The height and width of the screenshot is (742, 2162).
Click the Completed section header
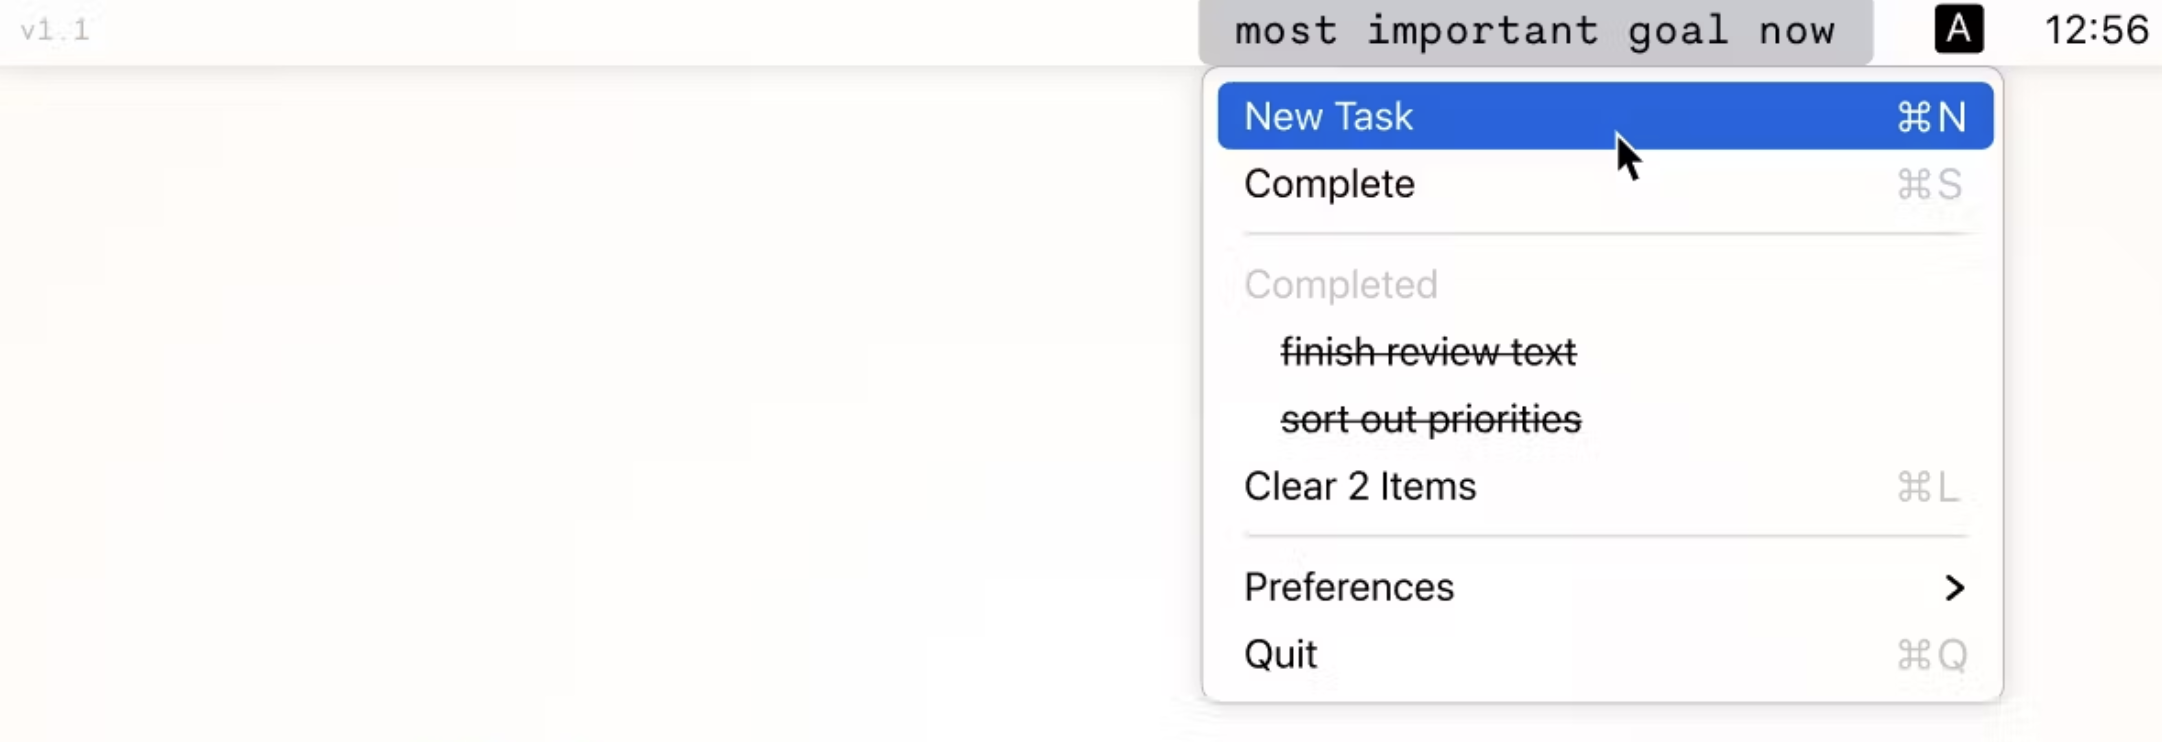coord(1340,285)
